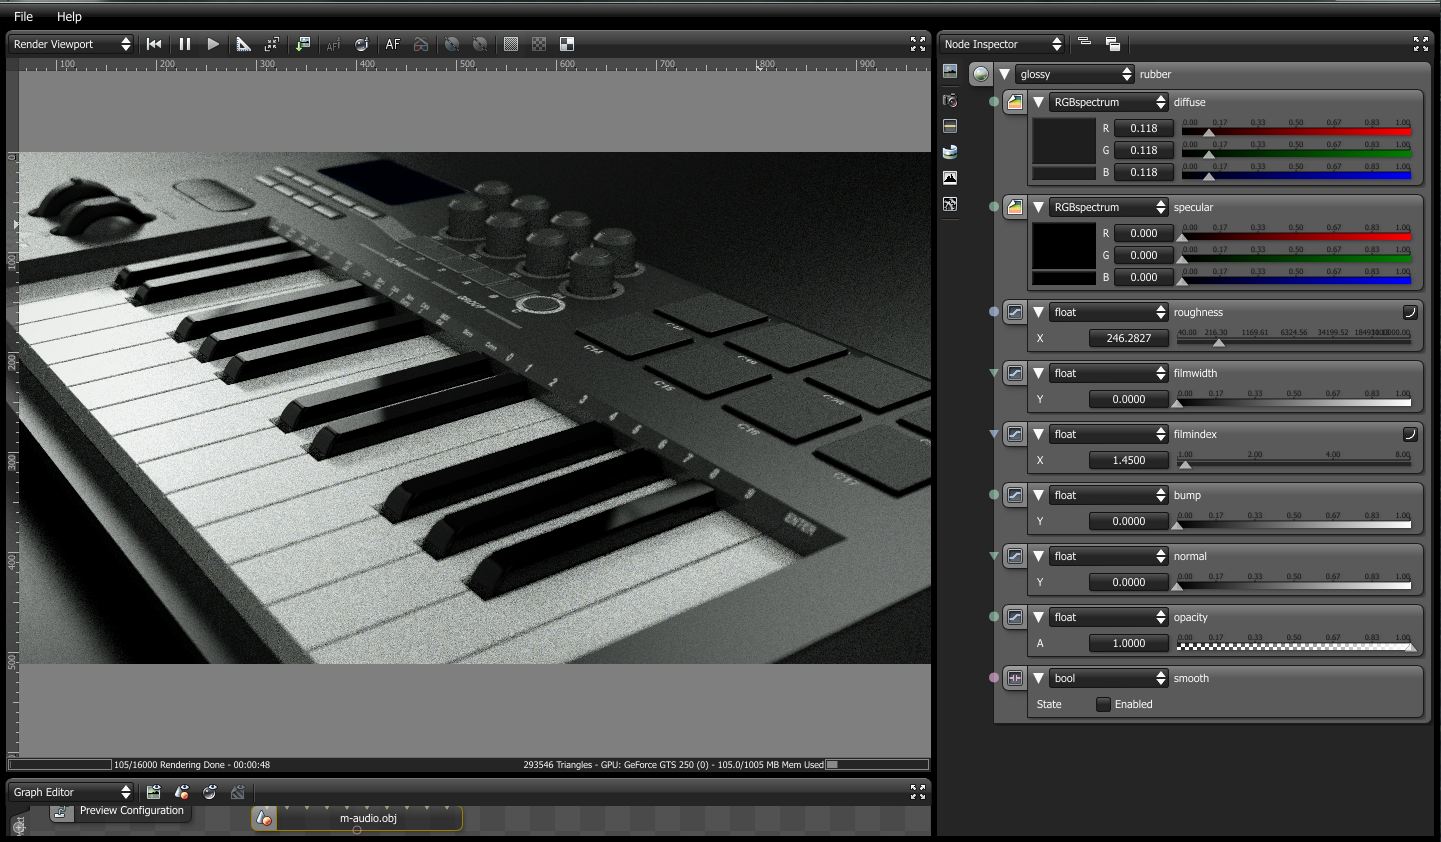Screen dimensions: 1441x842
Task: Click the specular color swatch
Action: (x=1064, y=246)
